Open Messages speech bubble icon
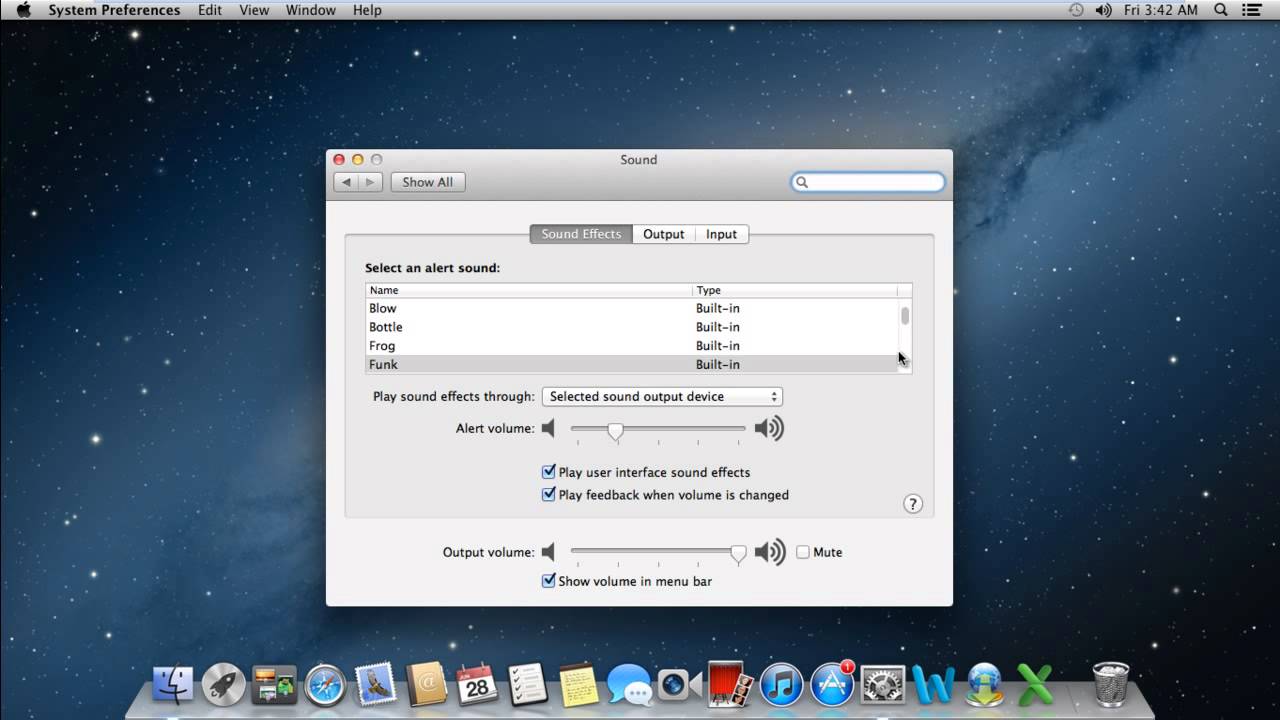Screen dimensions: 1280x720 629,685
